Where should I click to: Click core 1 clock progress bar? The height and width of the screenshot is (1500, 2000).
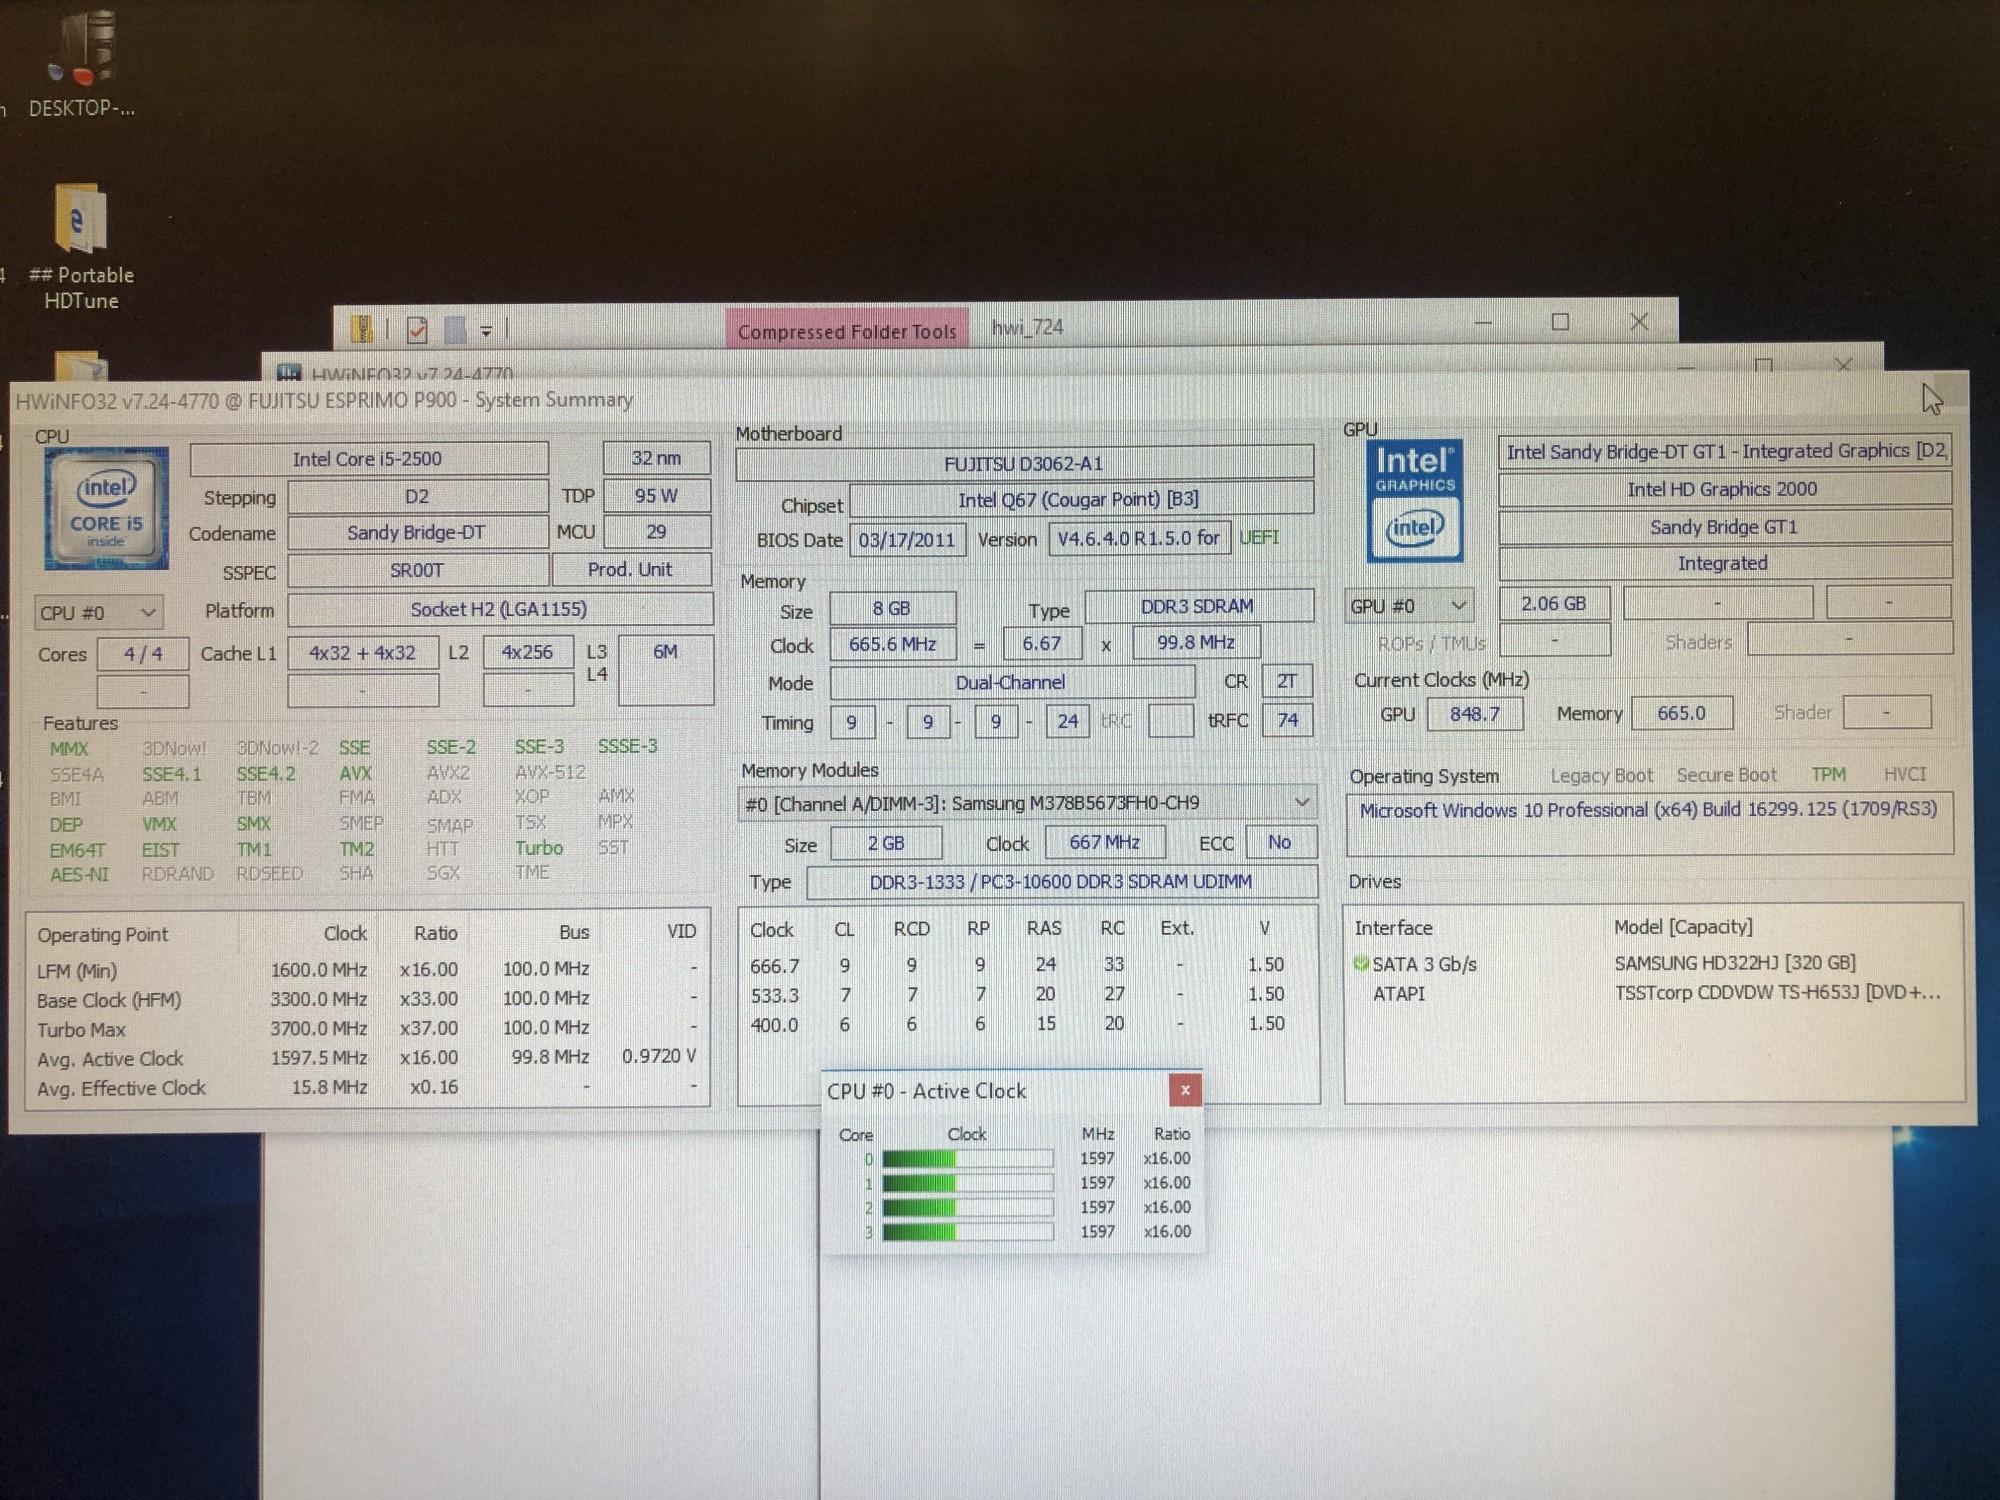(968, 1183)
